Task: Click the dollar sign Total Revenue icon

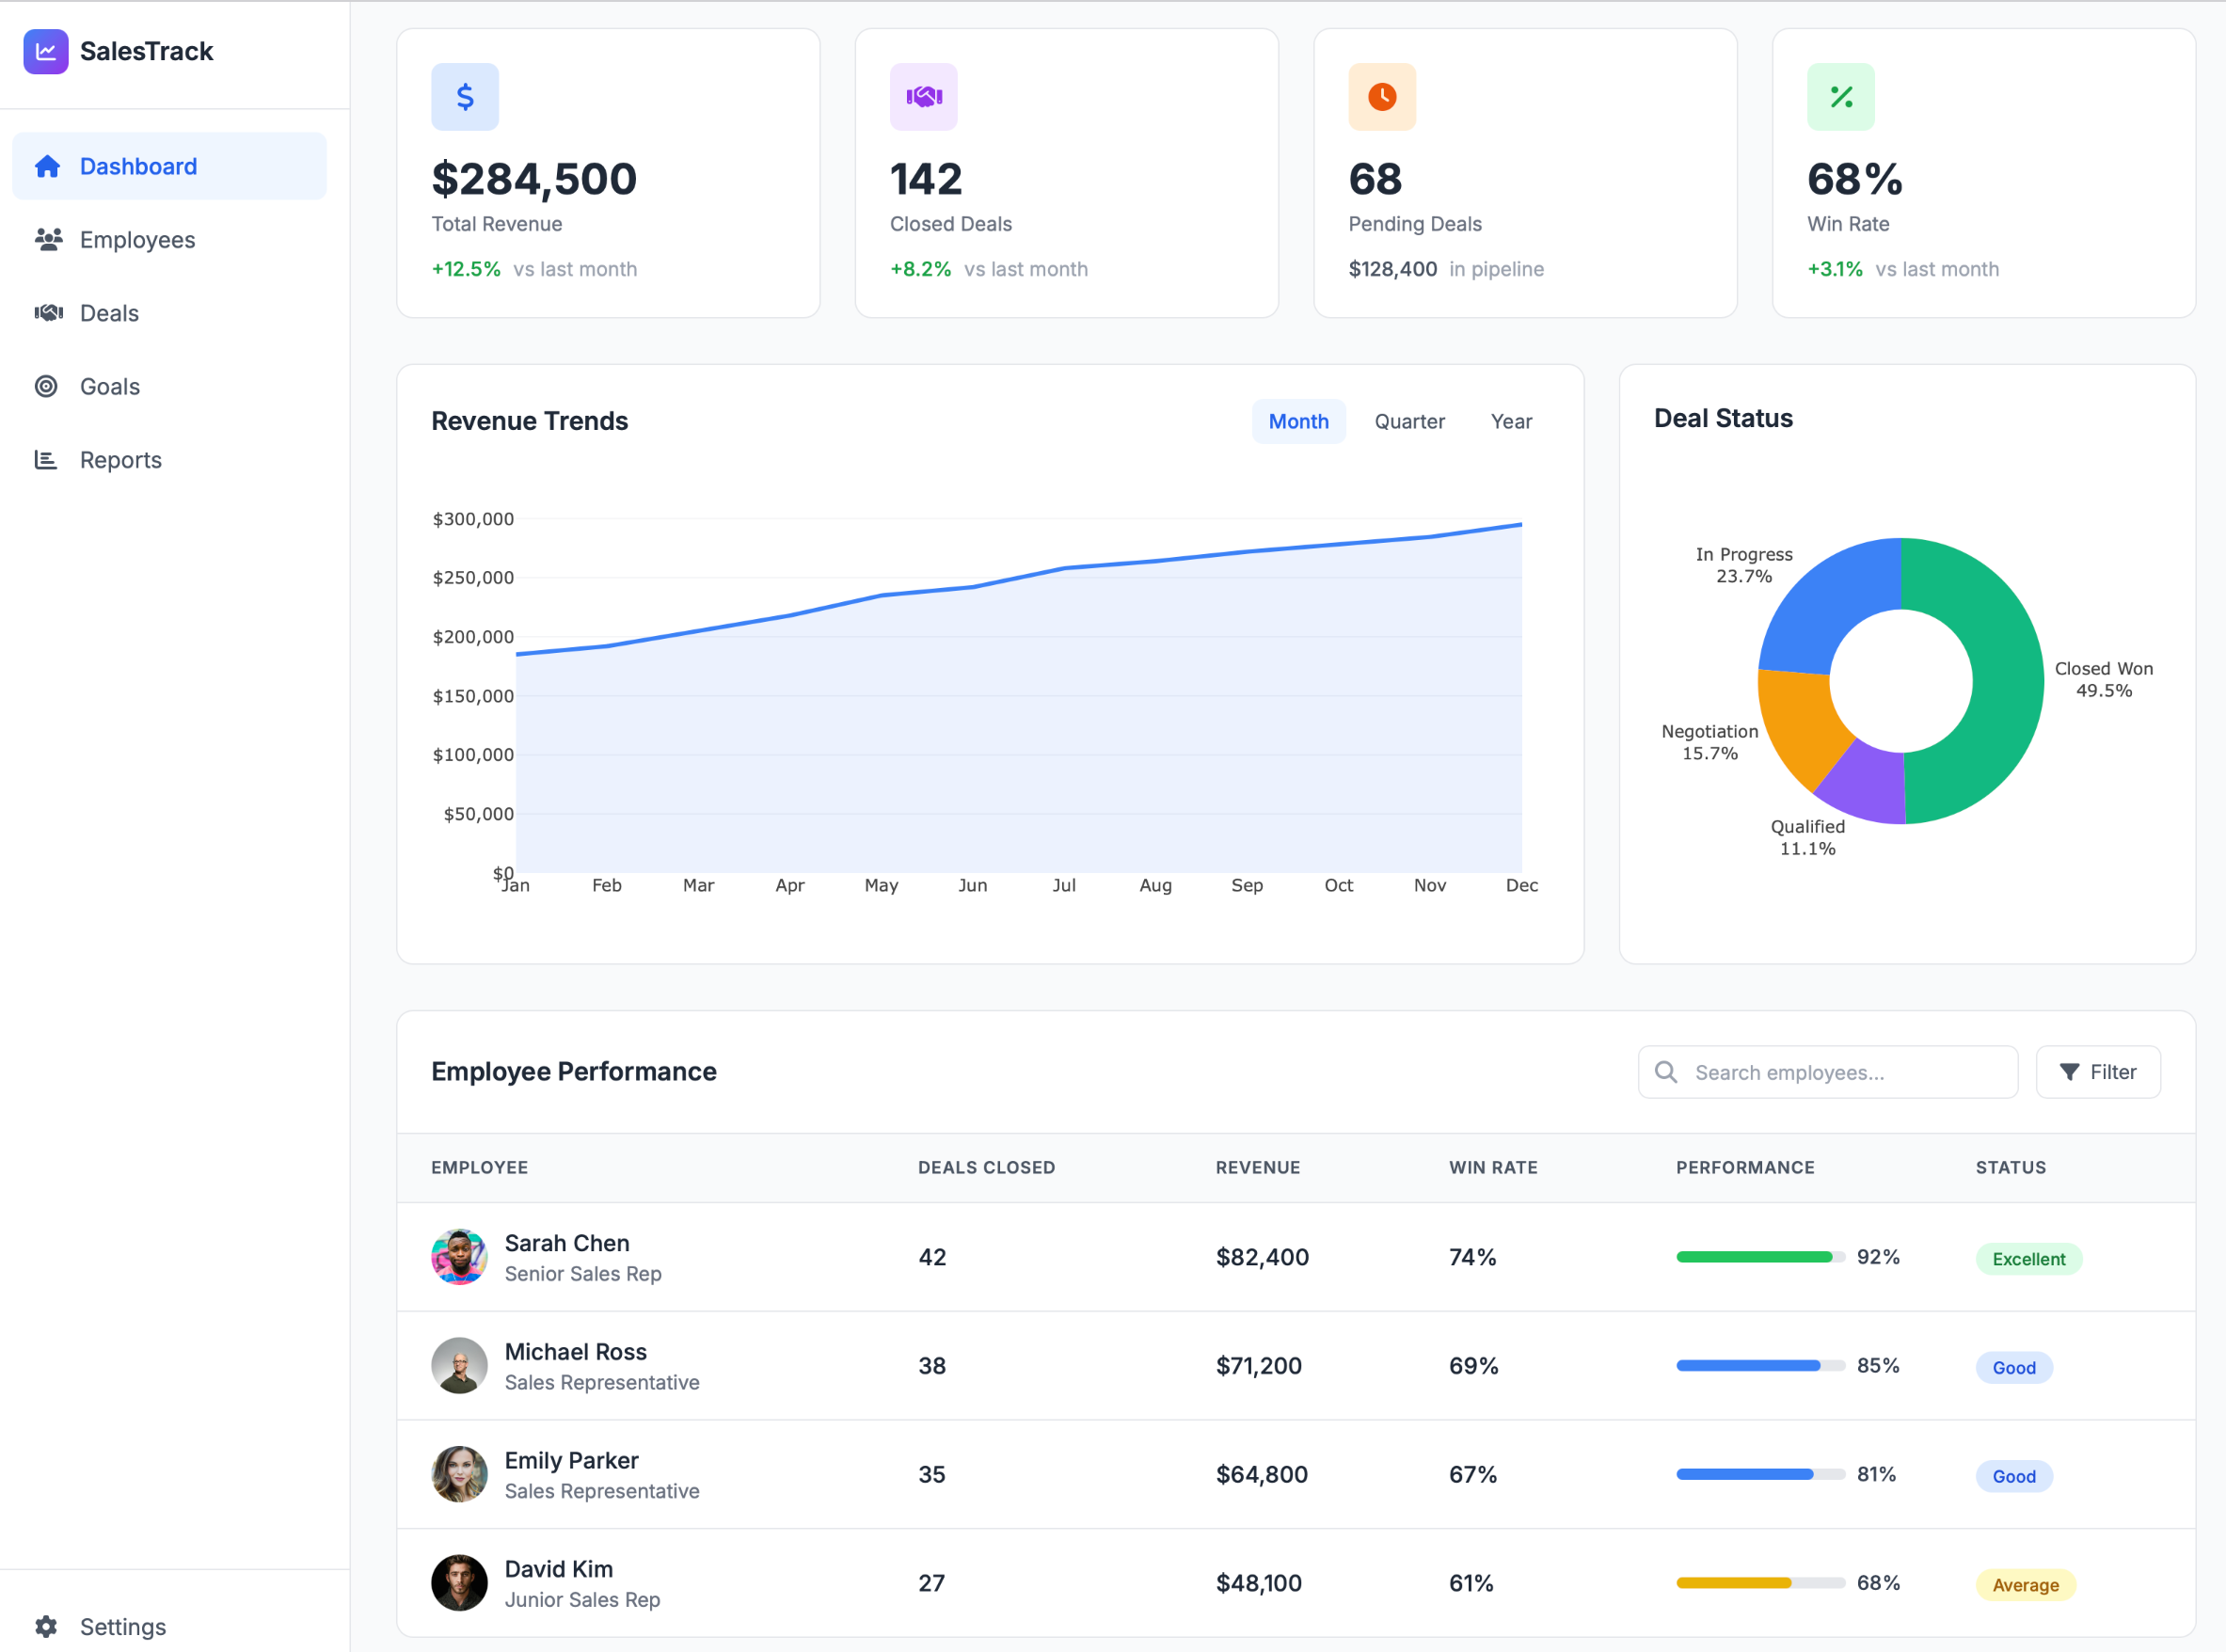Action: click(465, 97)
